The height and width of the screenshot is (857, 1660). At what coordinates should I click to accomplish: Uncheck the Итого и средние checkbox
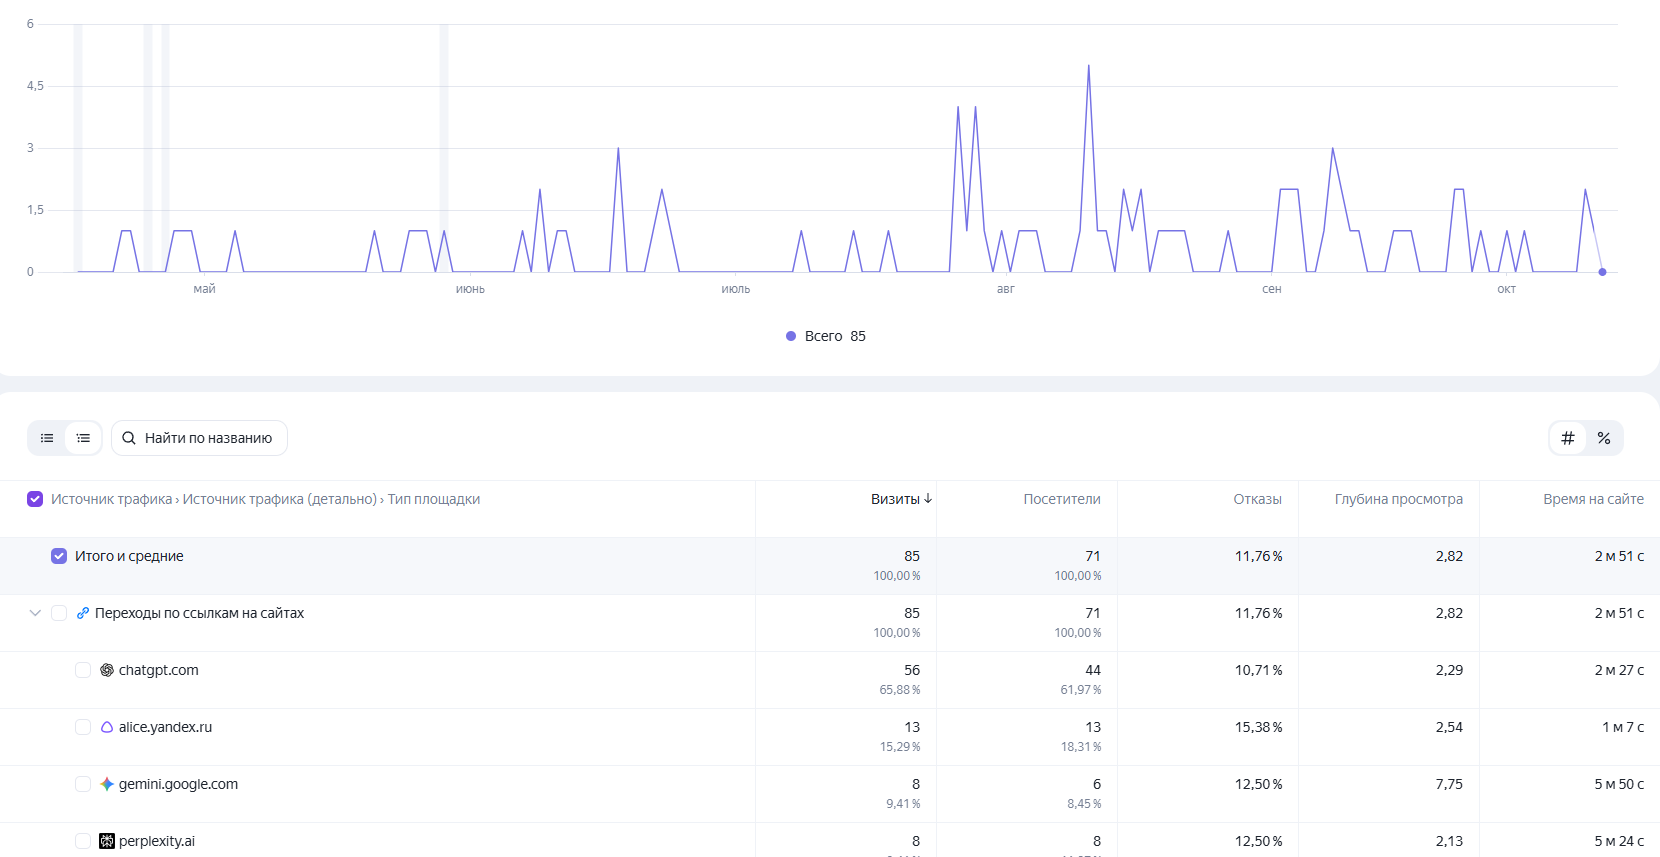pyautogui.click(x=59, y=556)
